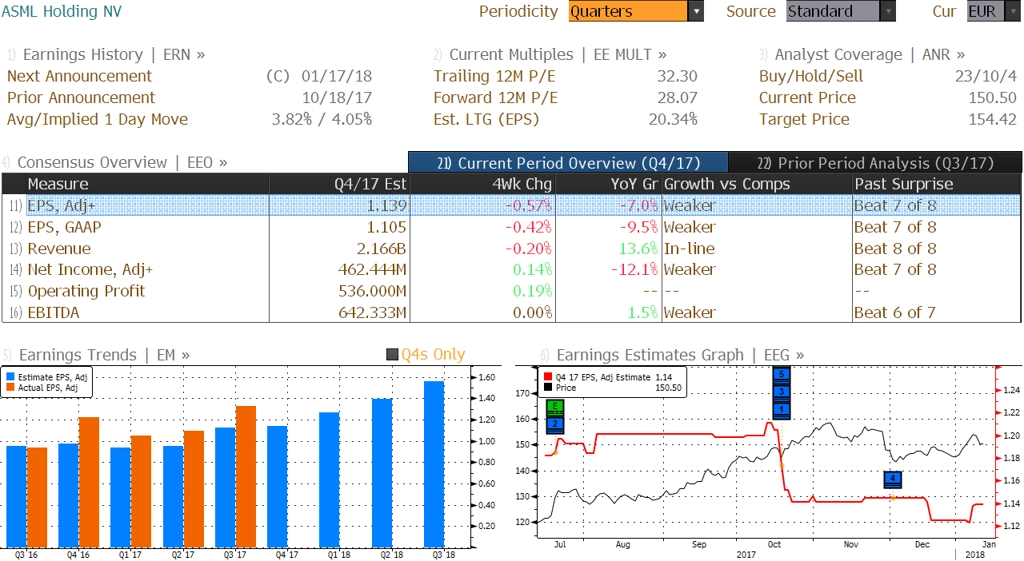This screenshot has height=561, width=1024.
Task: Open the Periodicity Quarters dropdown arrow
Action: [696, 11]
